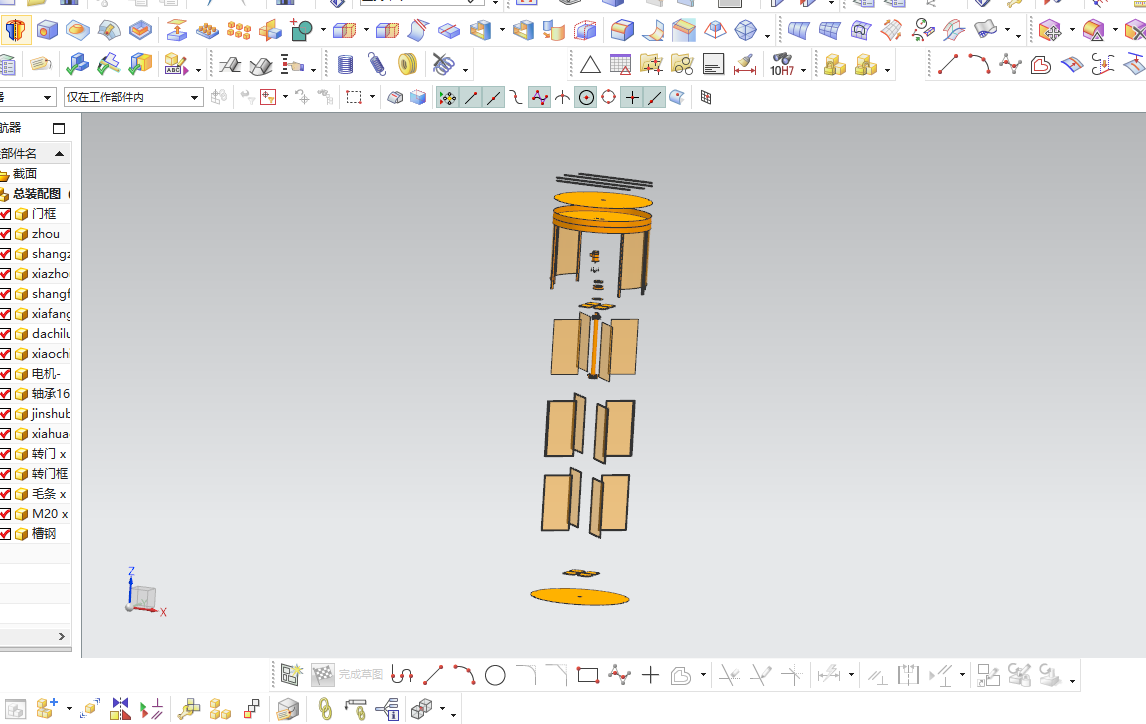Click the crossed-out spring delete icon
This screenshot has height=724, width=1146.
443,65
